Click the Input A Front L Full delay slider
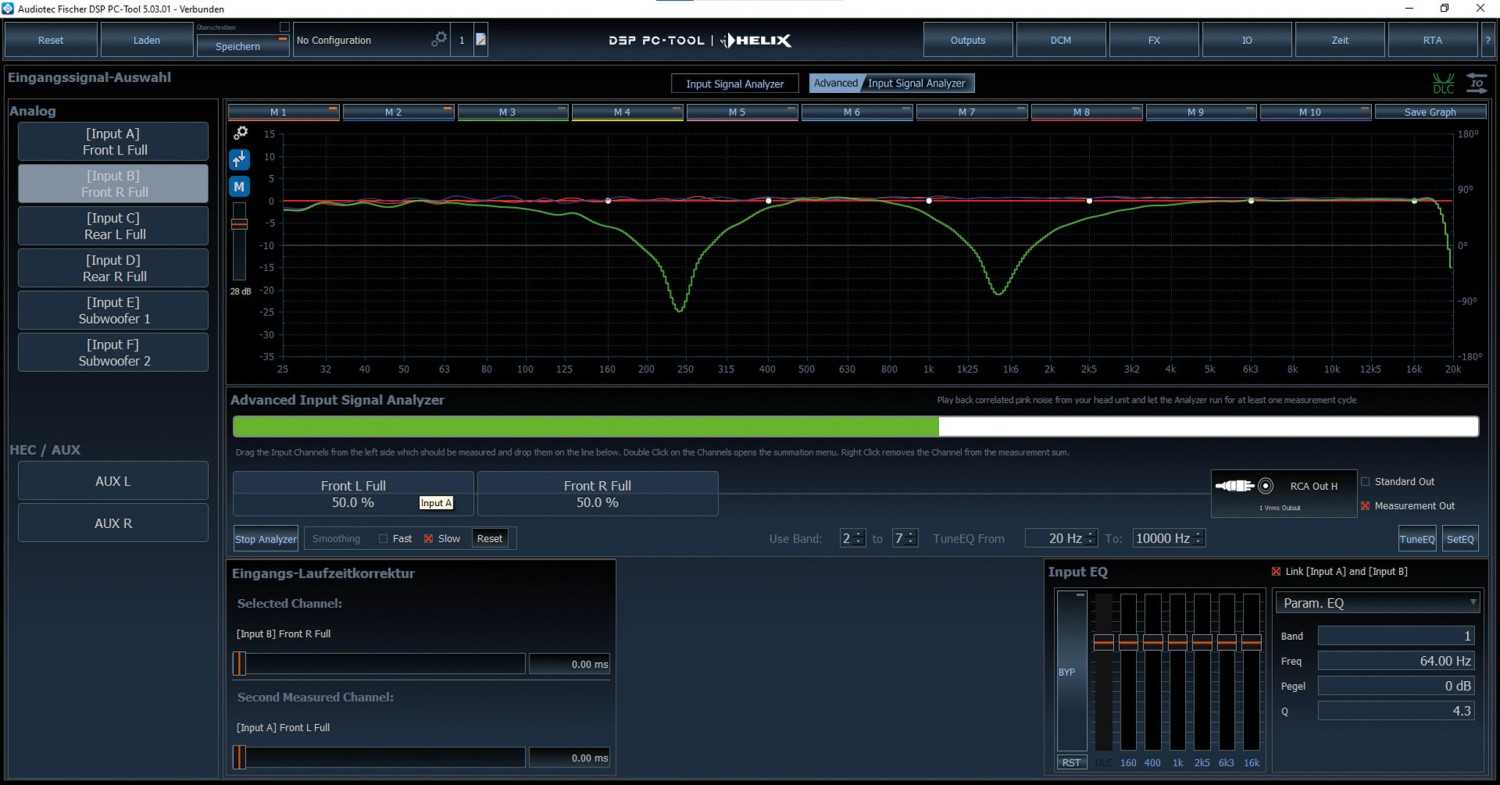 379,758
